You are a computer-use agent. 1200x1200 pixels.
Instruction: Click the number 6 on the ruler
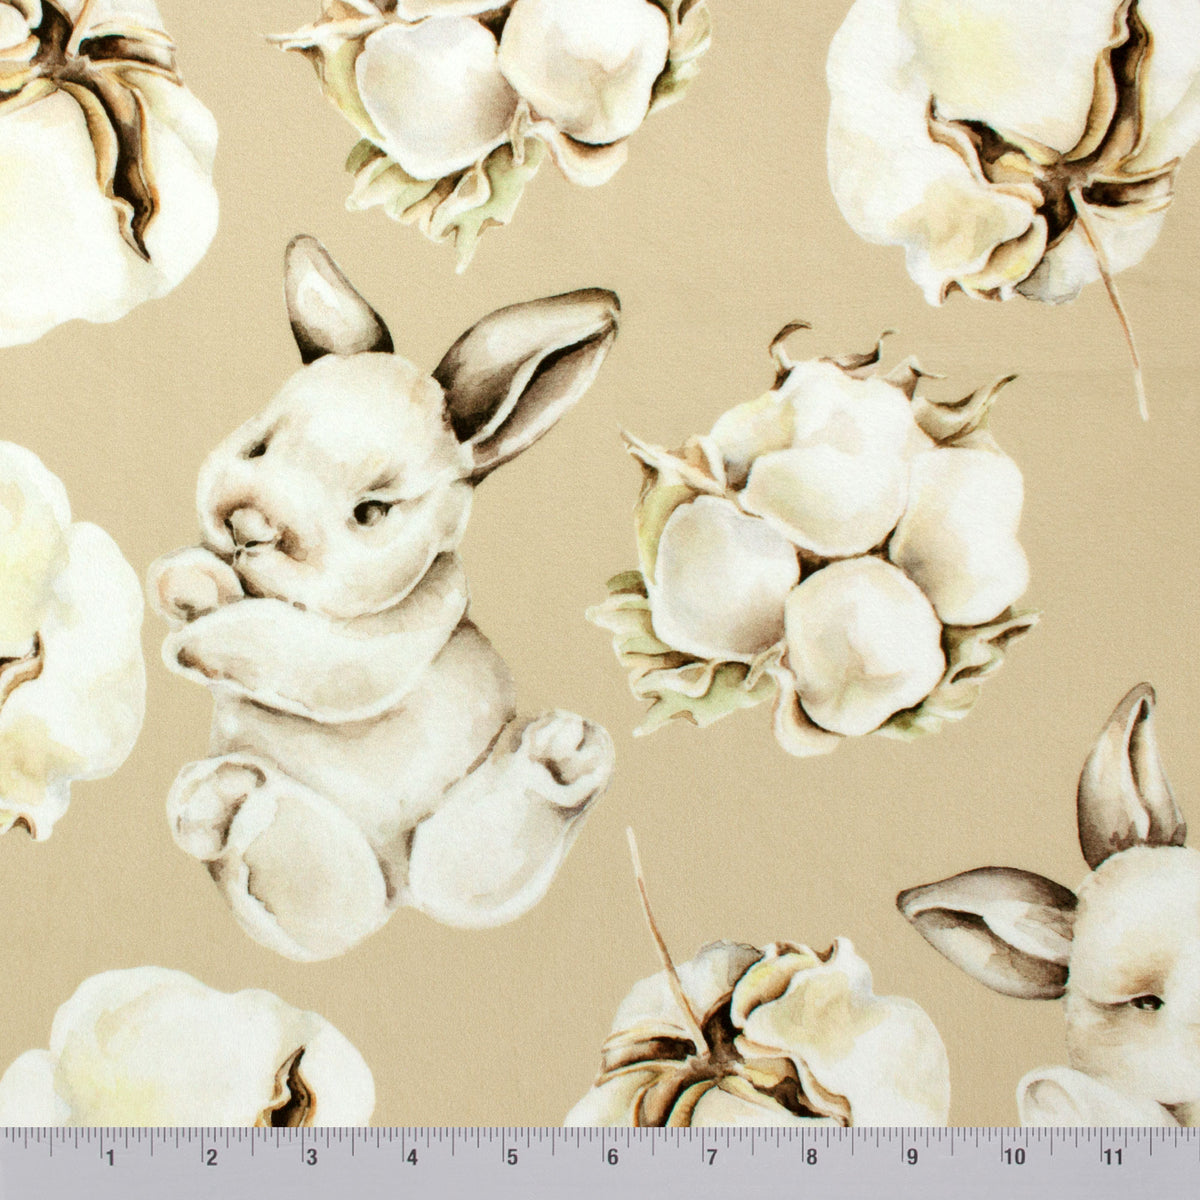point(611,1158)
